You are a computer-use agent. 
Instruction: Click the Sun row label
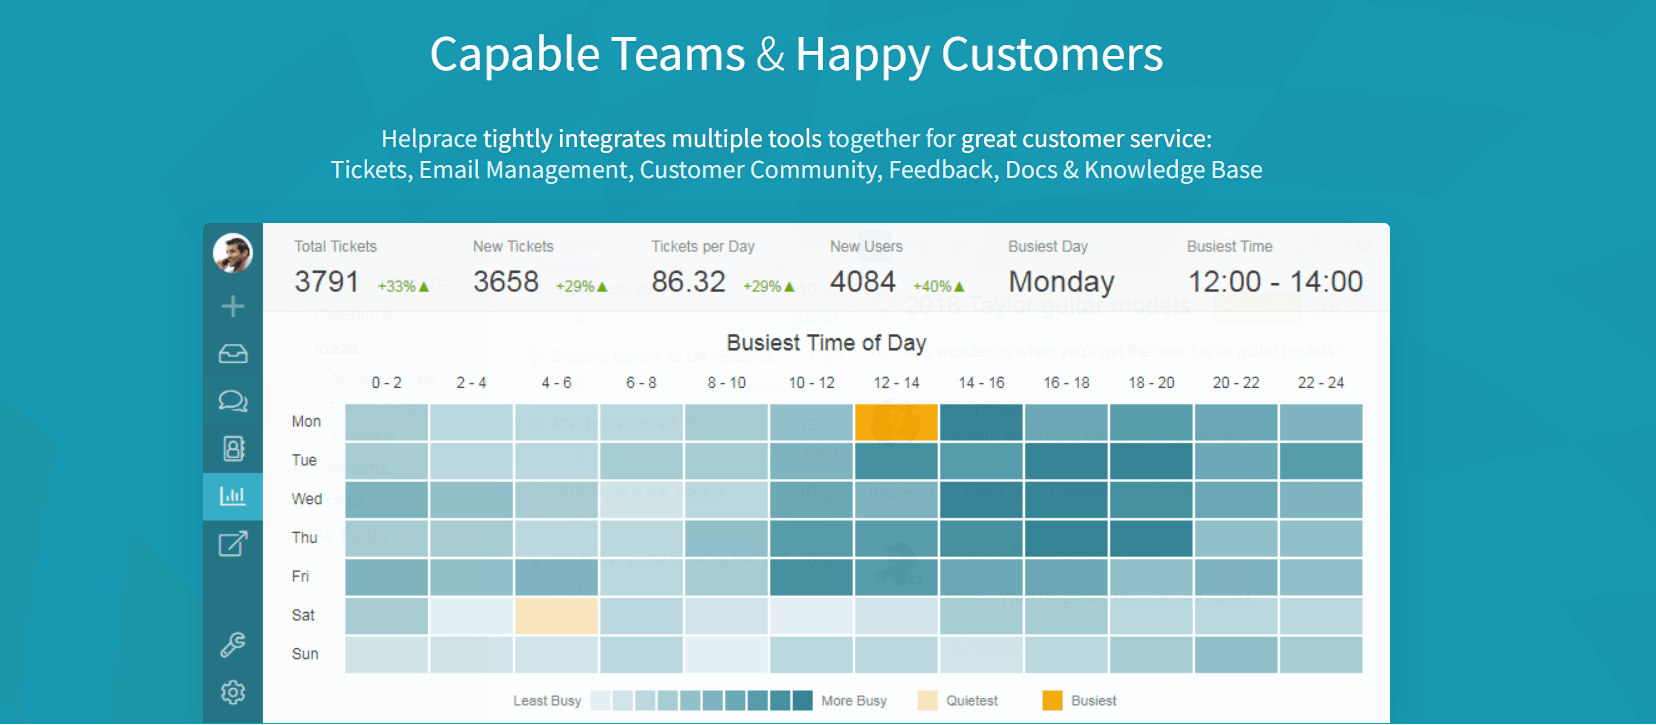[305, 654]
